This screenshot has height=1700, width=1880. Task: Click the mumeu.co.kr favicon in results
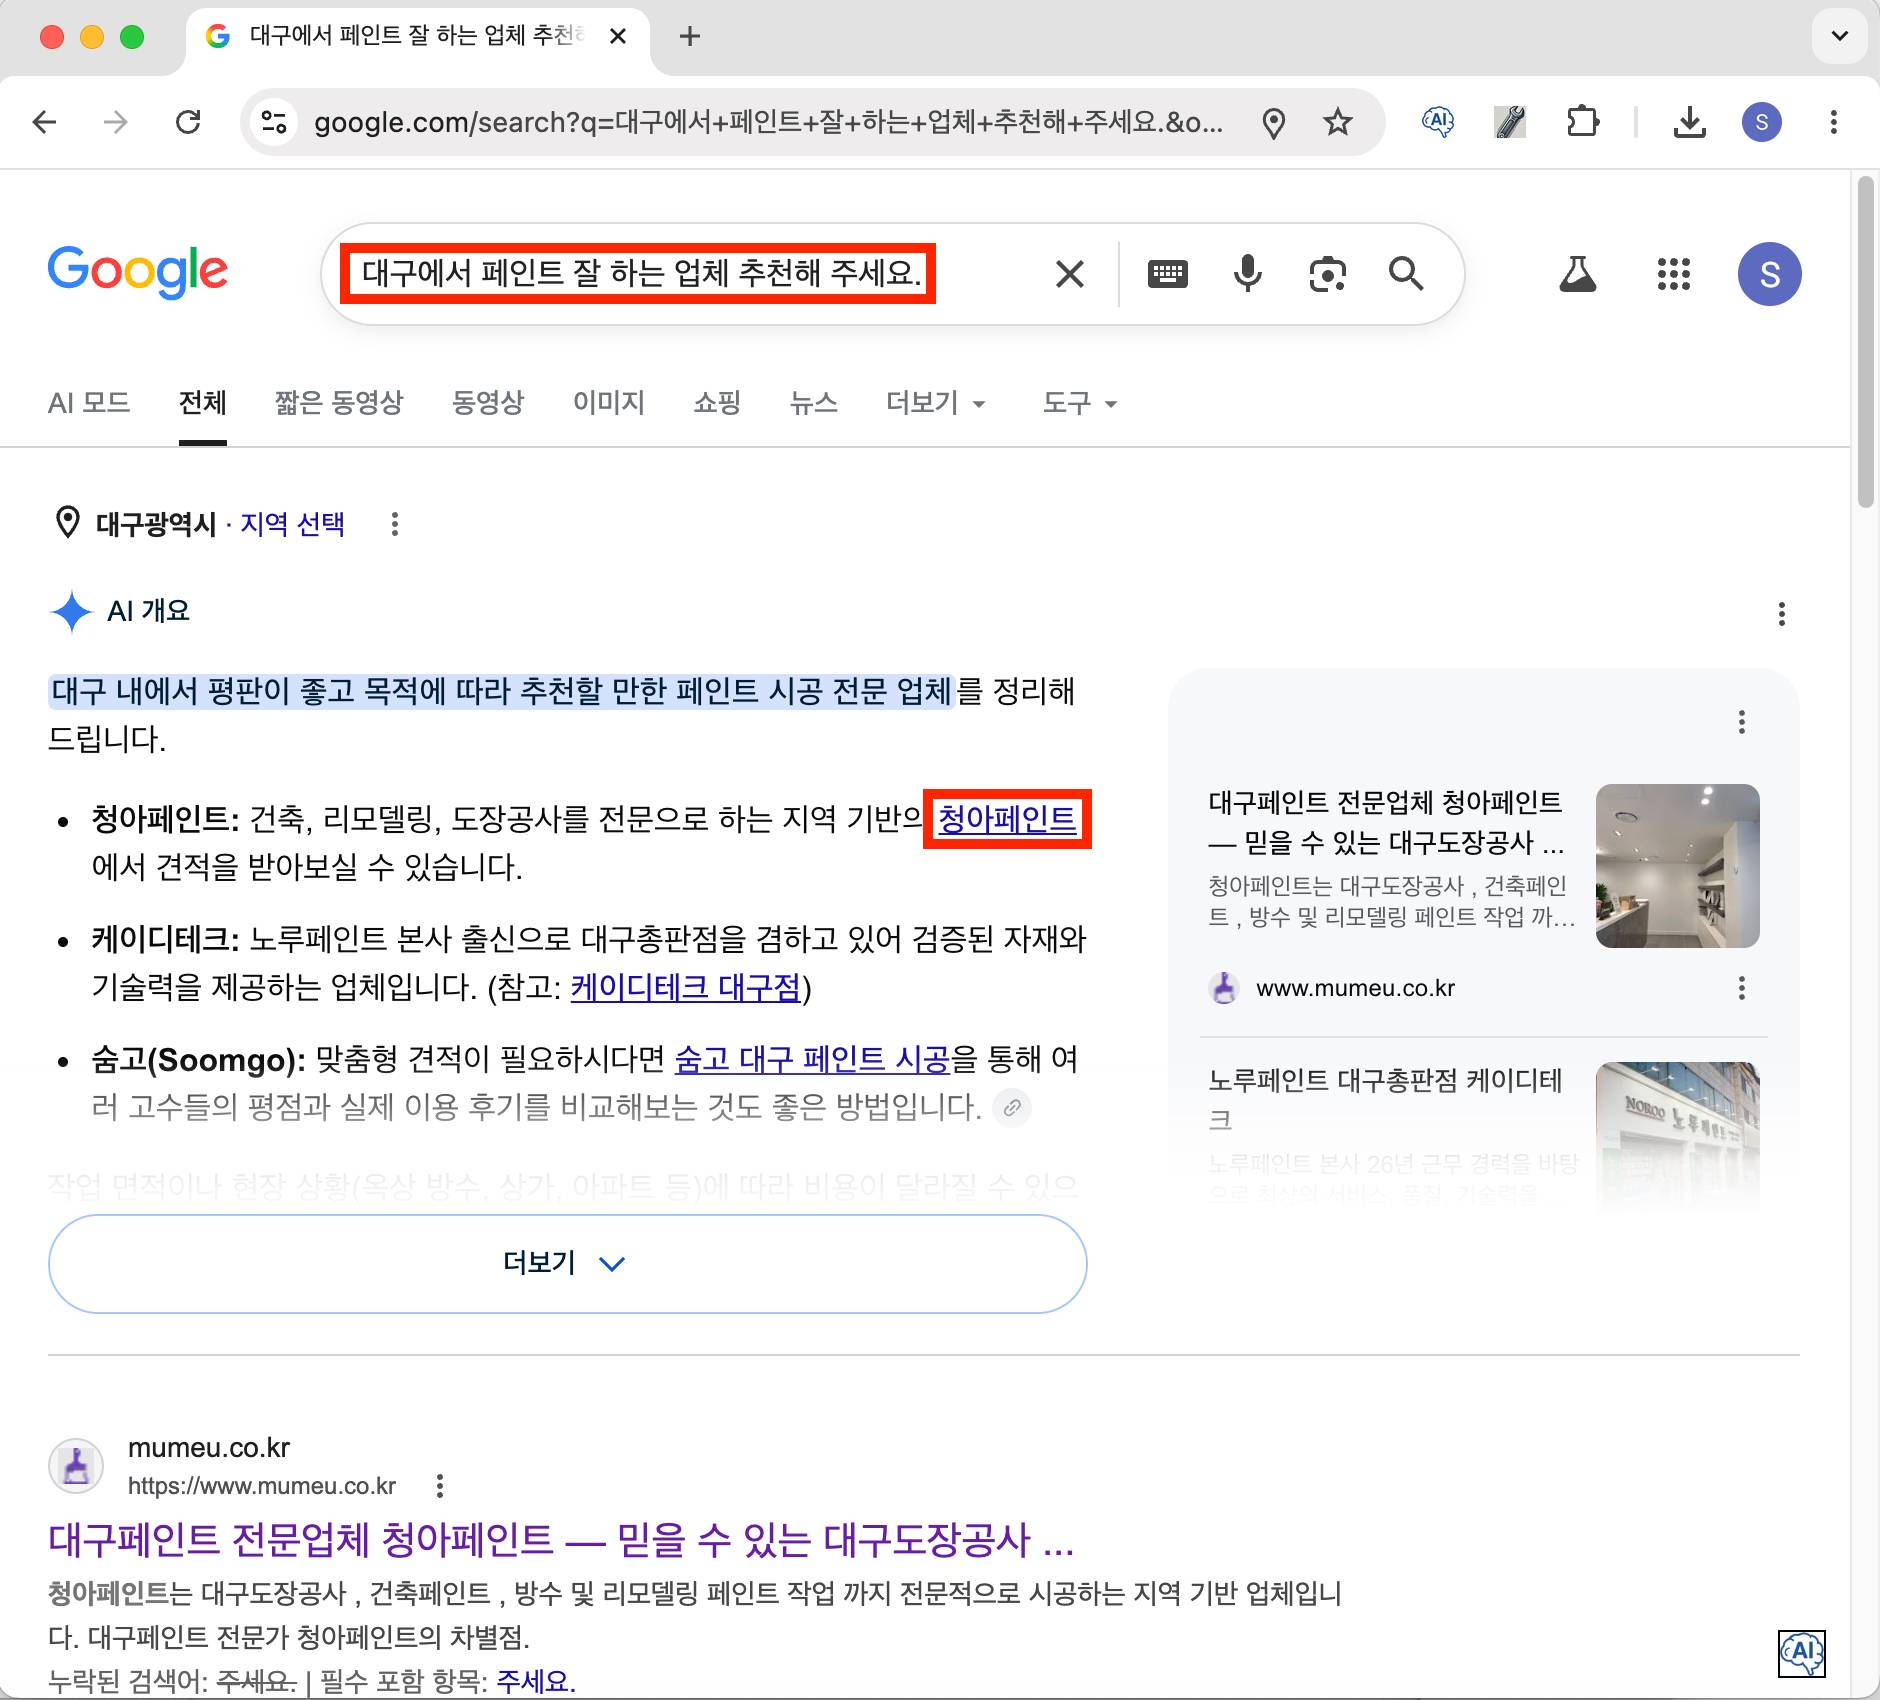76,1467
